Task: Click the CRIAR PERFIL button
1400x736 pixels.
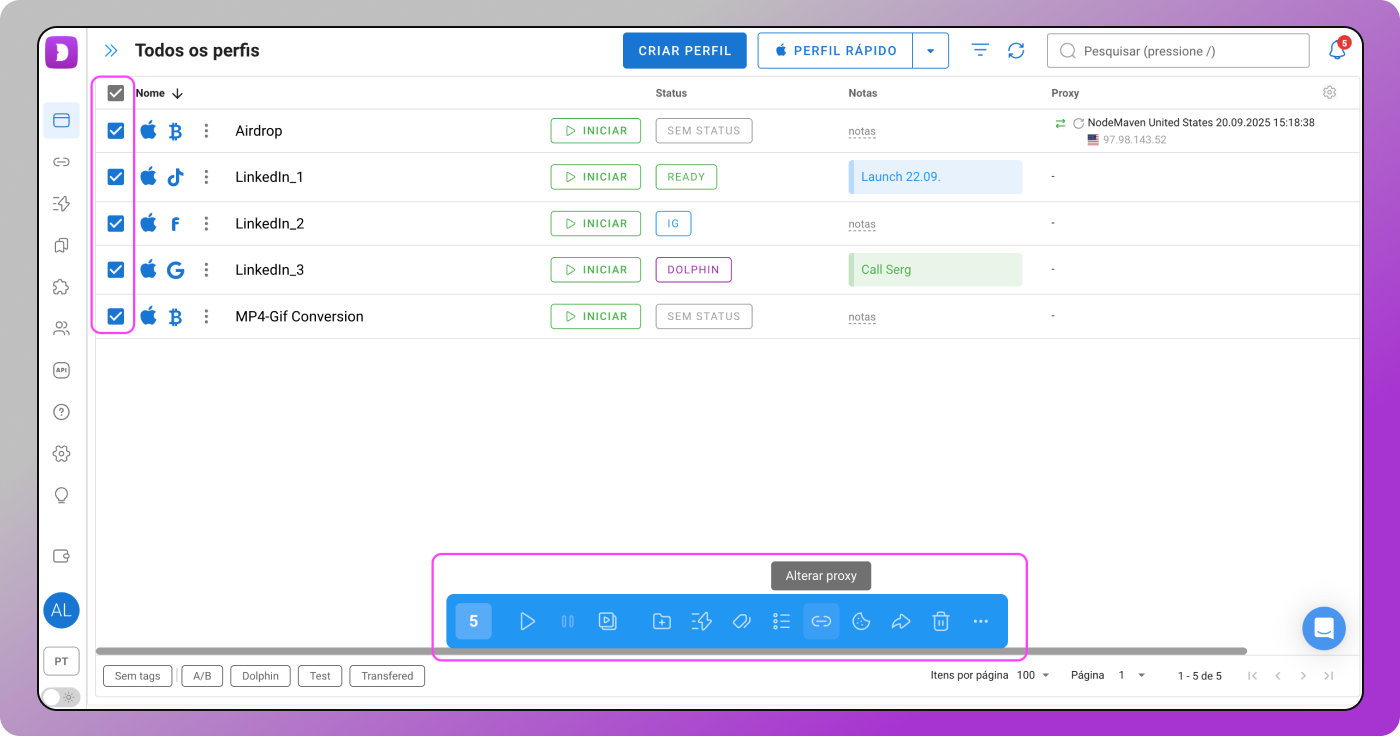Action: pyautogui.click(x=684, y=51)
